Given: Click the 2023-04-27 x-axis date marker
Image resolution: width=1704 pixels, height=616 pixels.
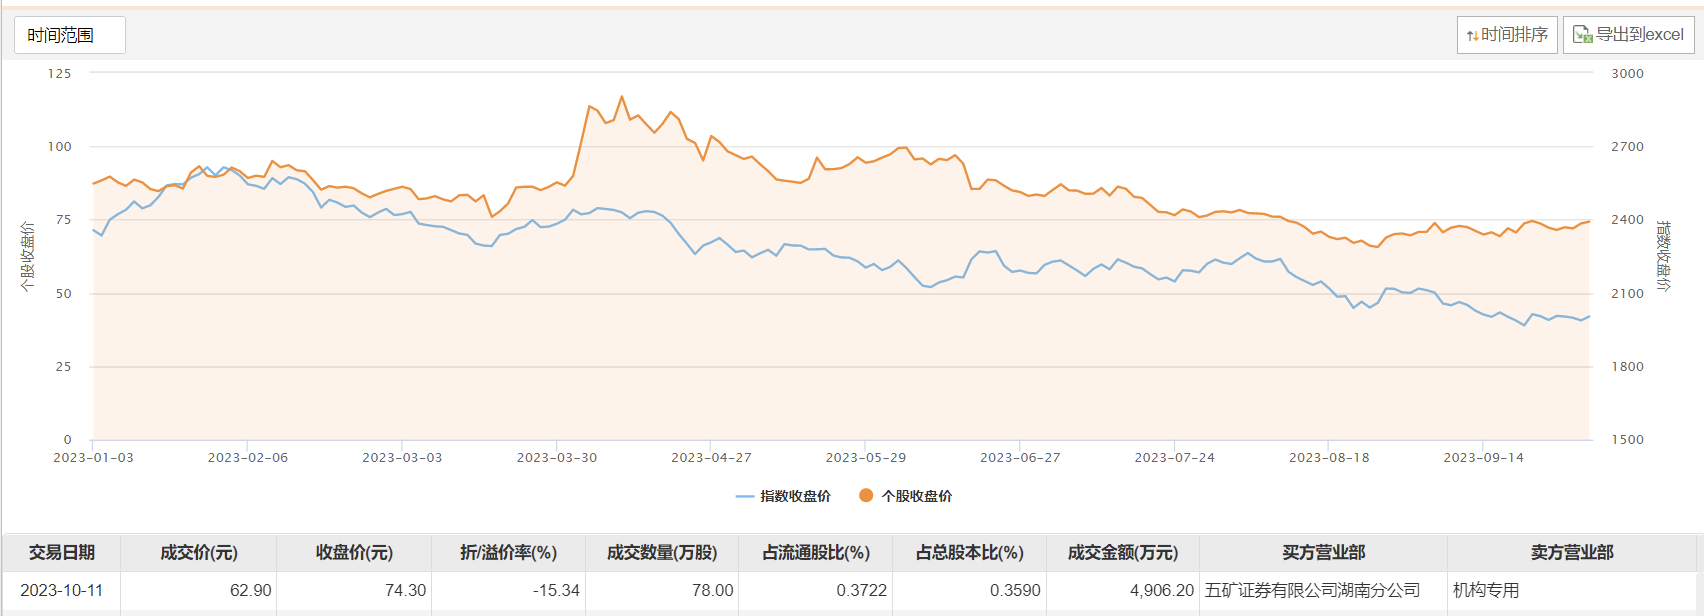Looking at the screenshot, I should (711, 458).
